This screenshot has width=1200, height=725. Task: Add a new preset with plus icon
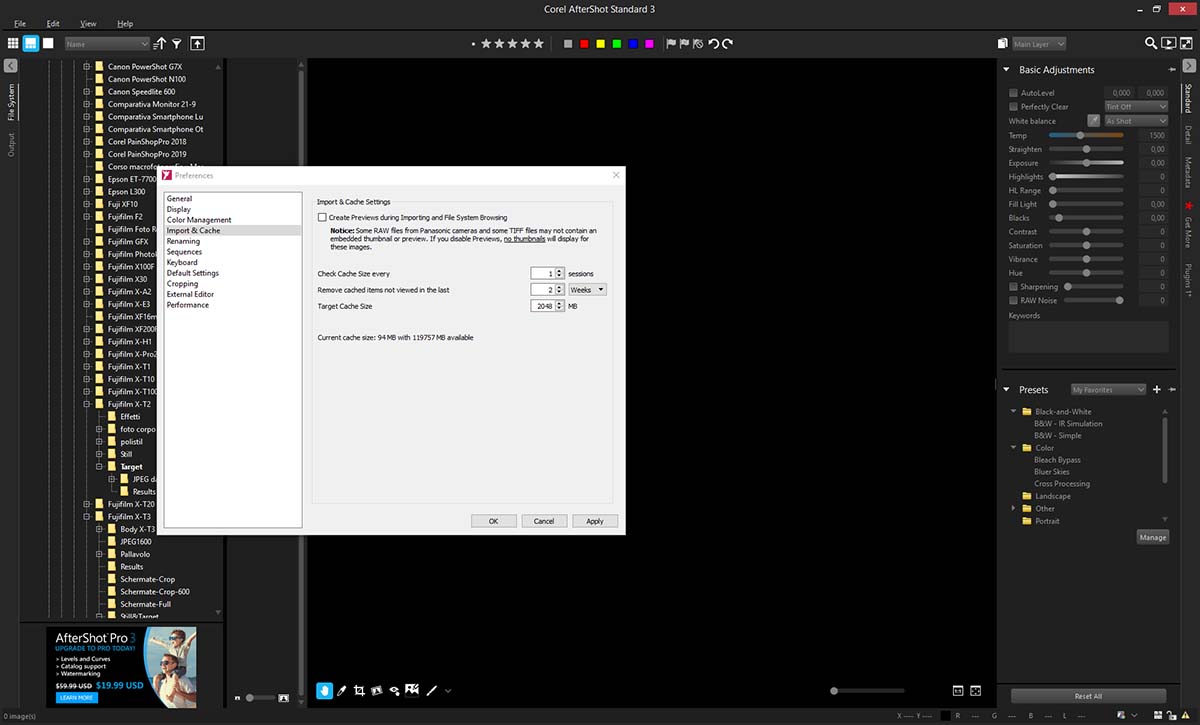click(x=1157, y=389)
